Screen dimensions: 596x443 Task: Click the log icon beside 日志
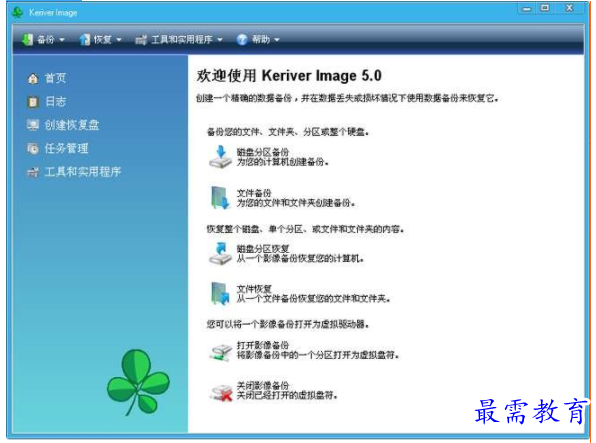[33, 102]
